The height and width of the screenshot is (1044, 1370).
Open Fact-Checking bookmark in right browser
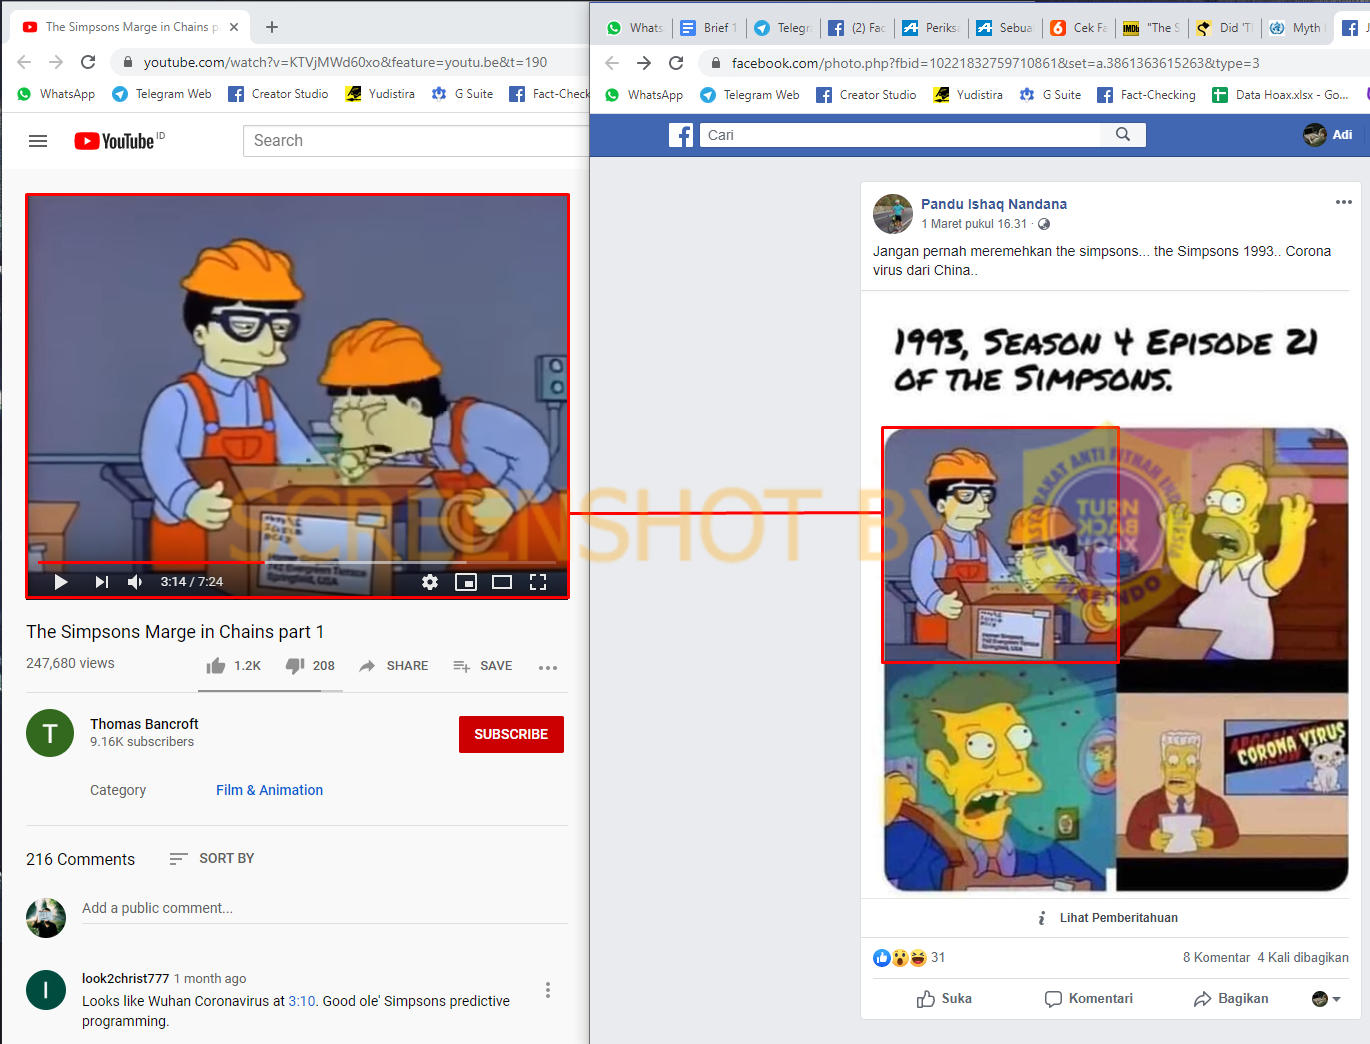(x=1146, y=95)
